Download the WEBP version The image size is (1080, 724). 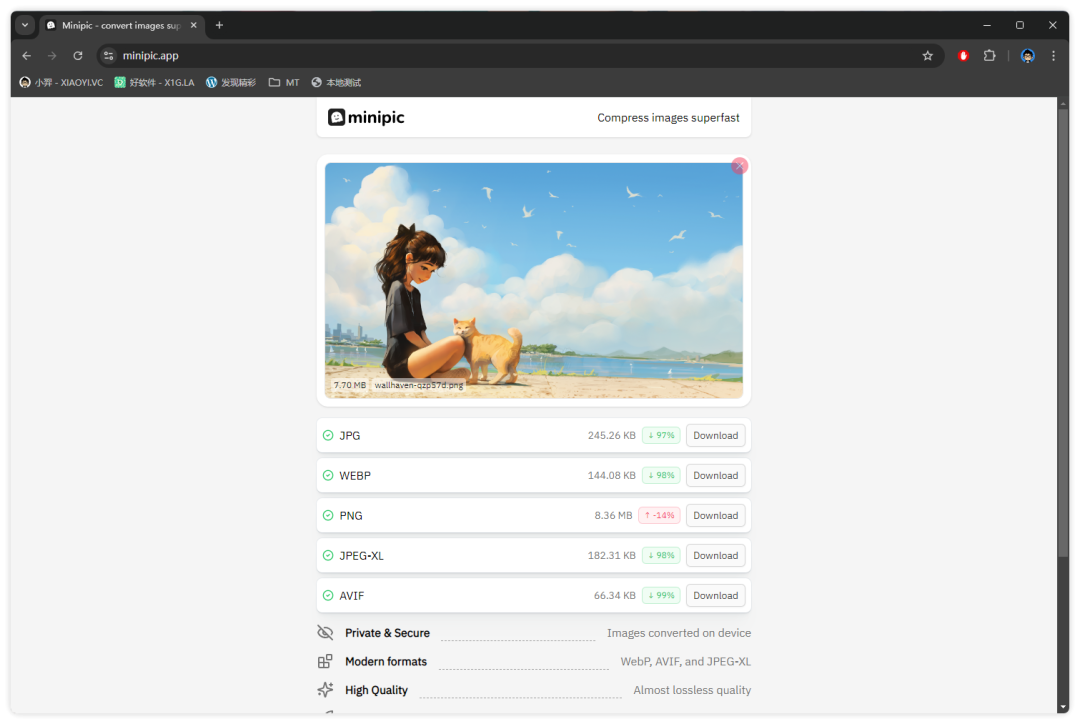coord(715,475)
